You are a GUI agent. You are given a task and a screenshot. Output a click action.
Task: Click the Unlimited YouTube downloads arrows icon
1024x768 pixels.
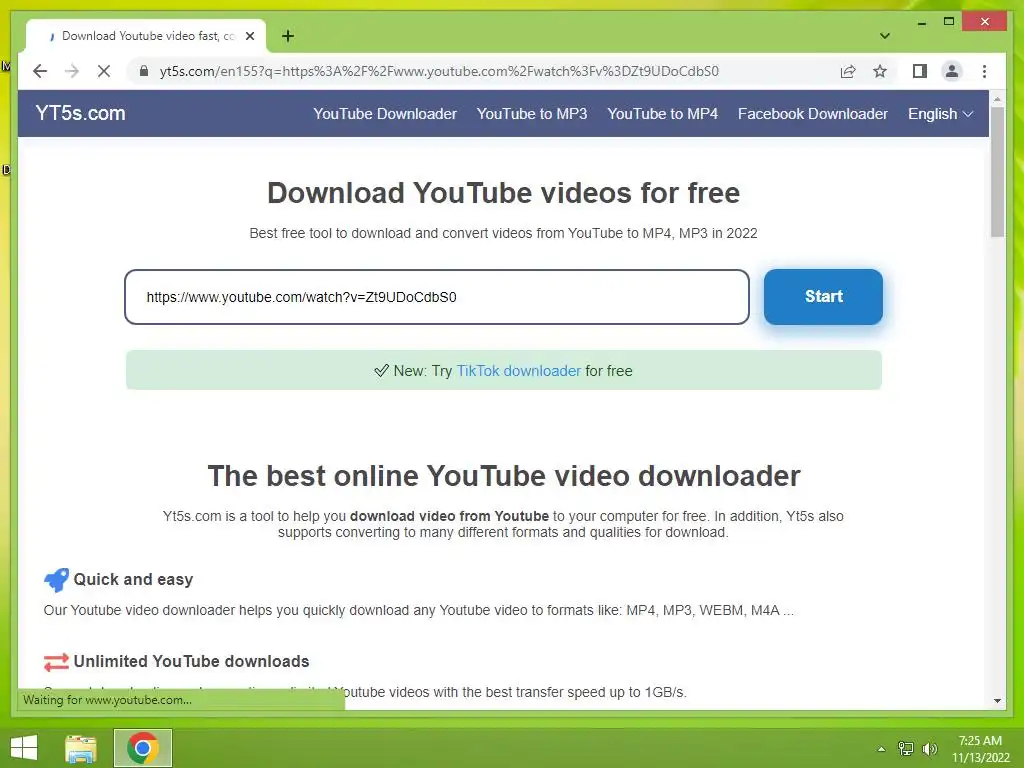click(56, 662)
